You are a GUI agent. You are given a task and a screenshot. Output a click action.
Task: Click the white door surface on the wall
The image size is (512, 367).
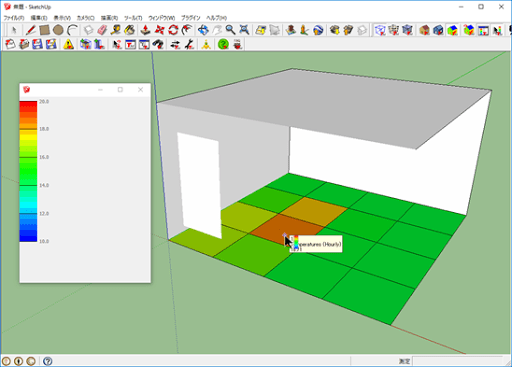pyautogui.click(x=199, y=185)
